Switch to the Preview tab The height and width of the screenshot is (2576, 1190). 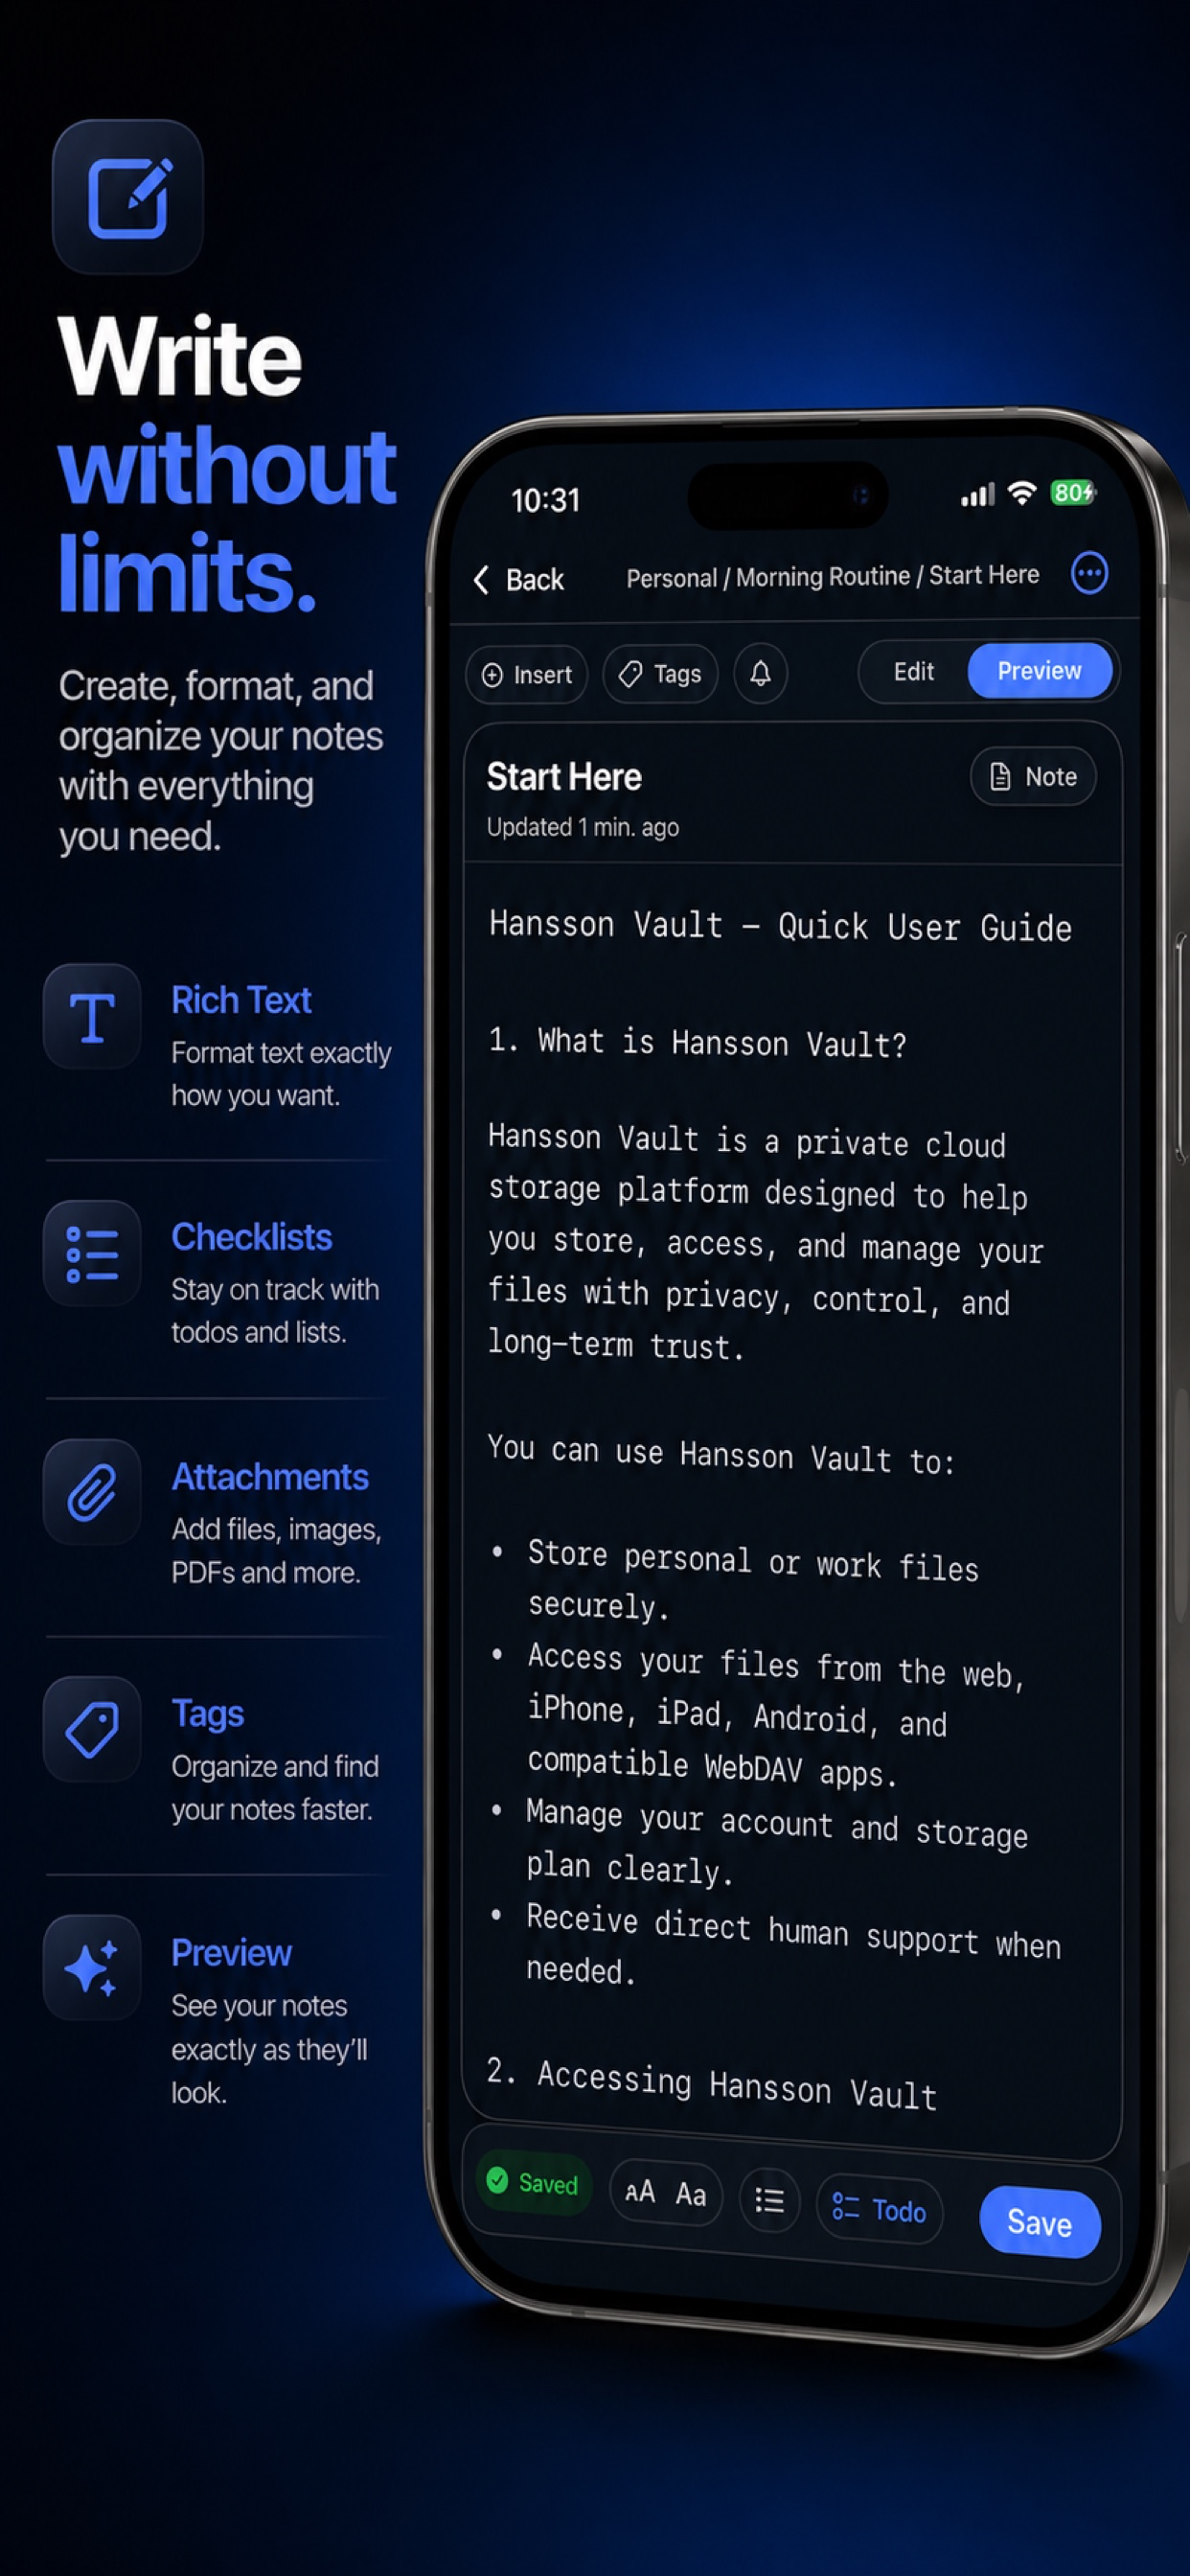click(x=1039, y=670)
